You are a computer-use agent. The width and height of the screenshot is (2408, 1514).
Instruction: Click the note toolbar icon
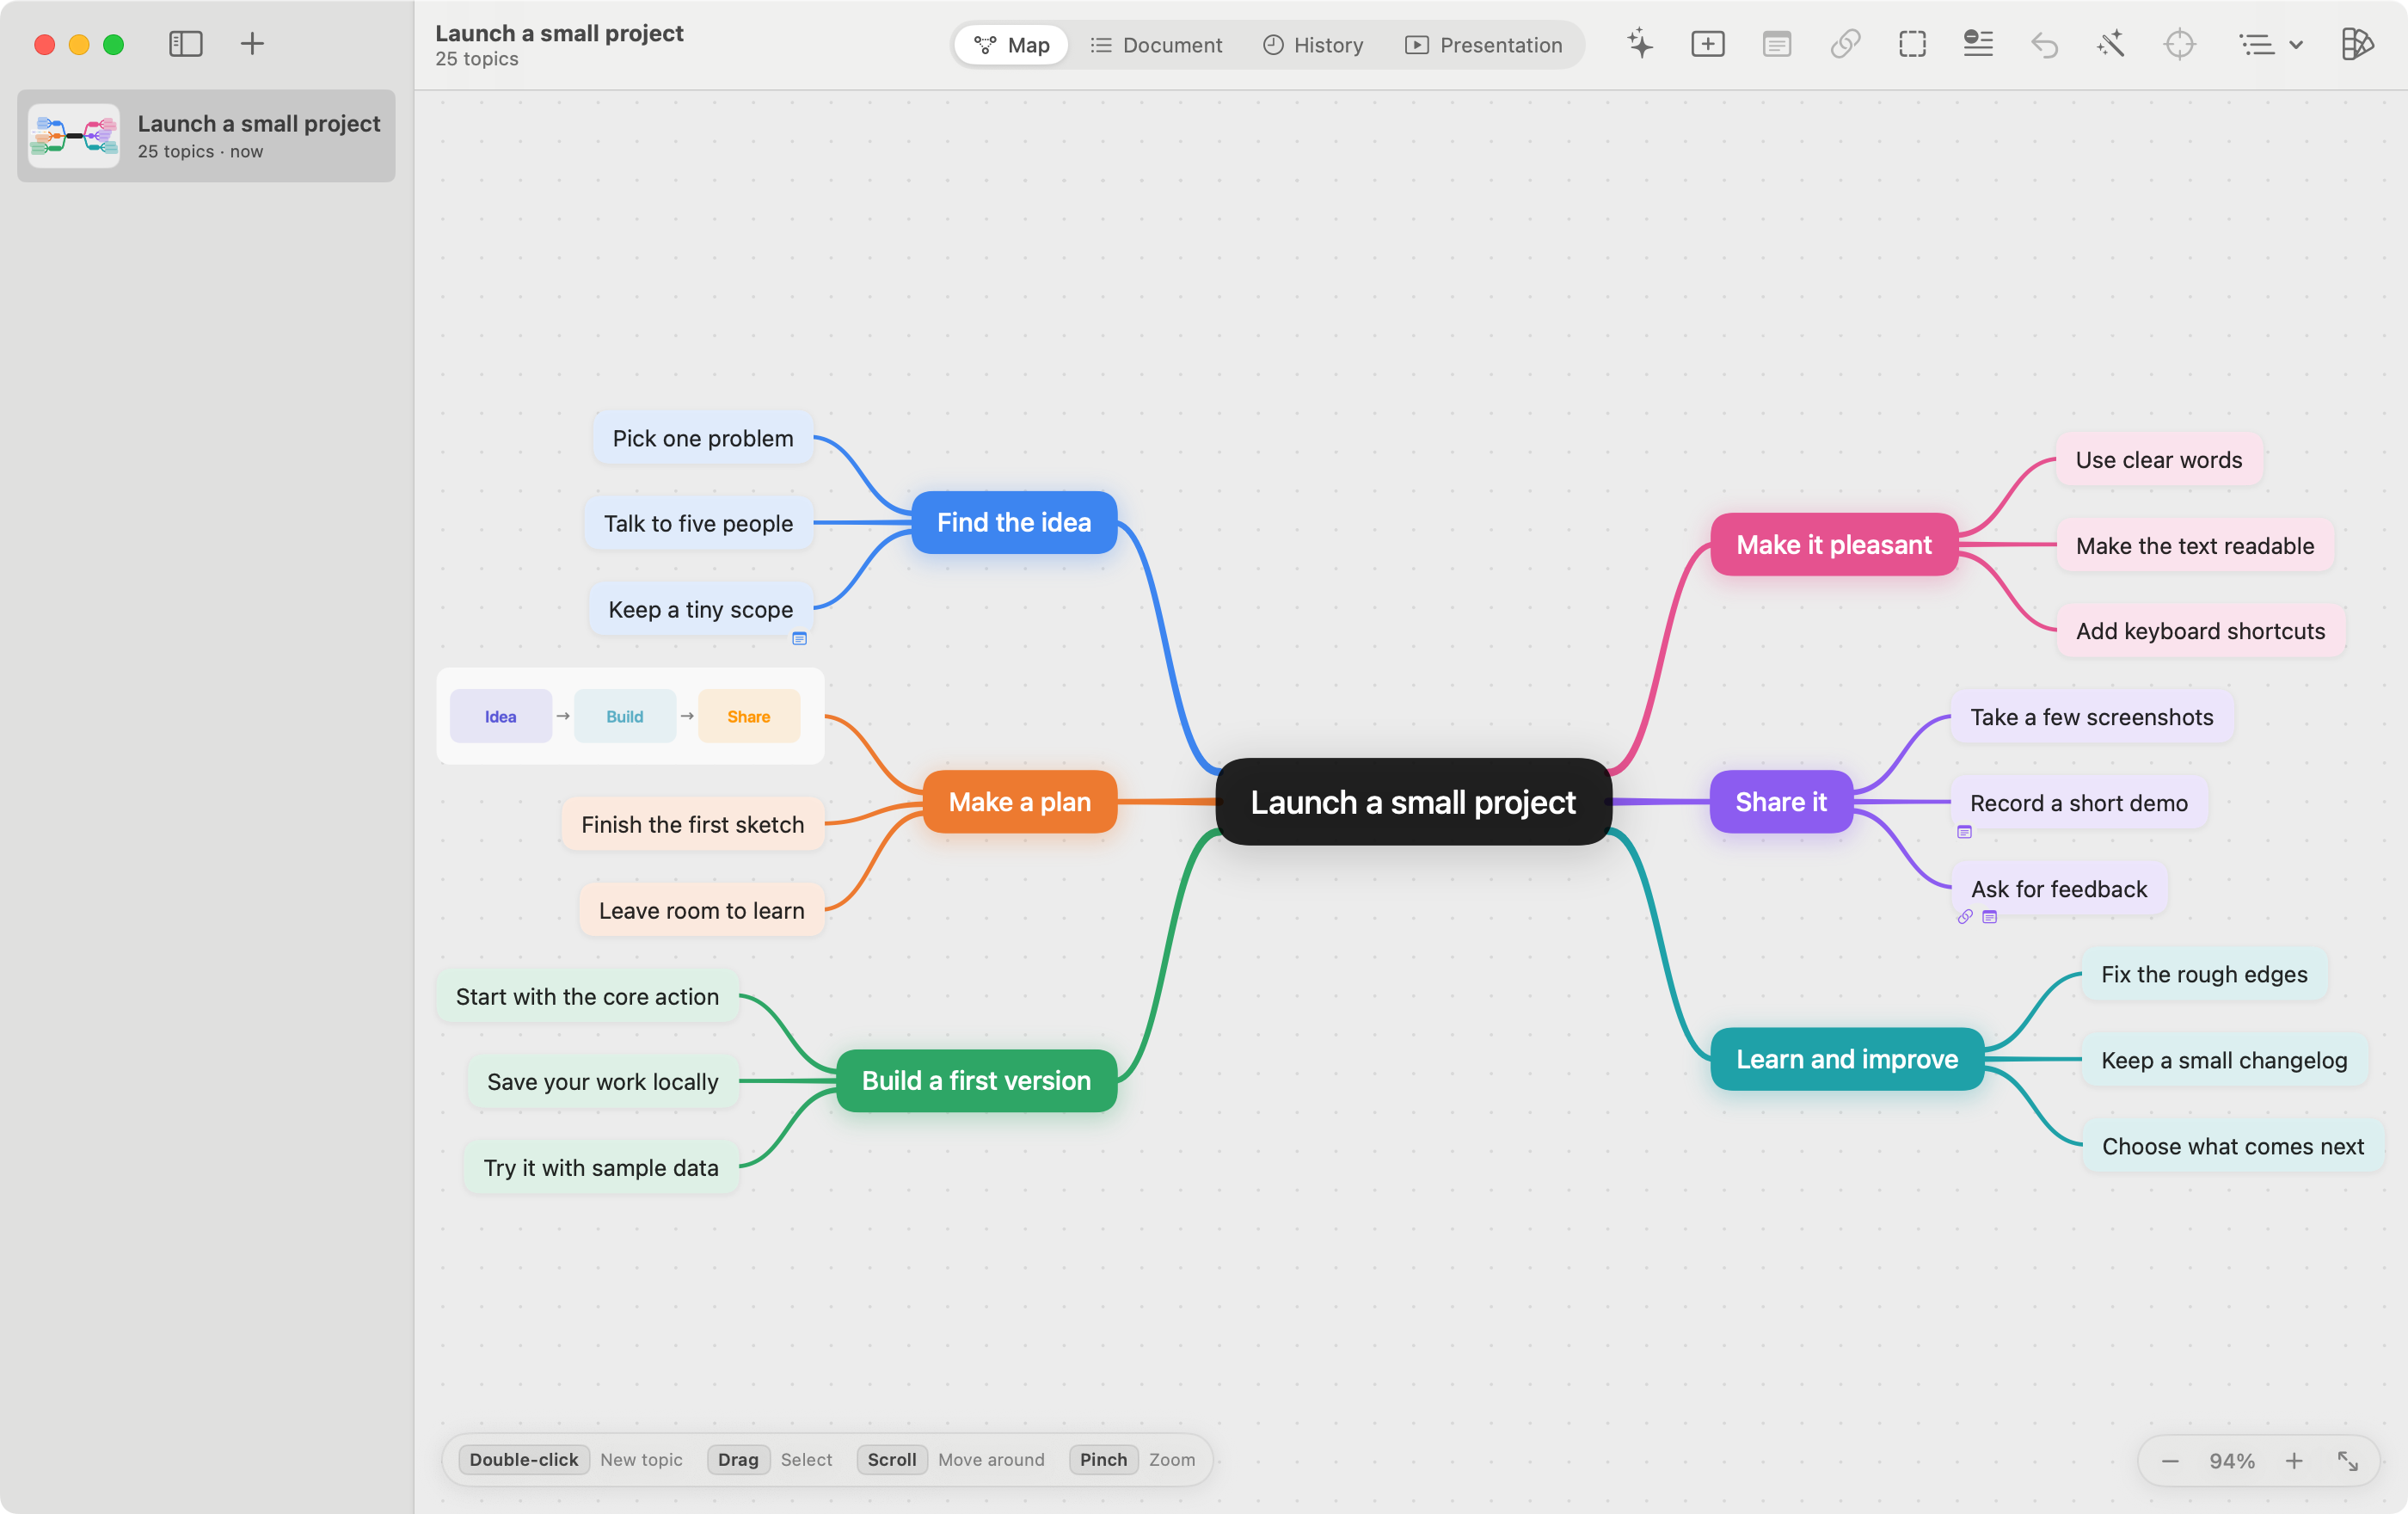pyautogui.click(x=1776, y=44)
